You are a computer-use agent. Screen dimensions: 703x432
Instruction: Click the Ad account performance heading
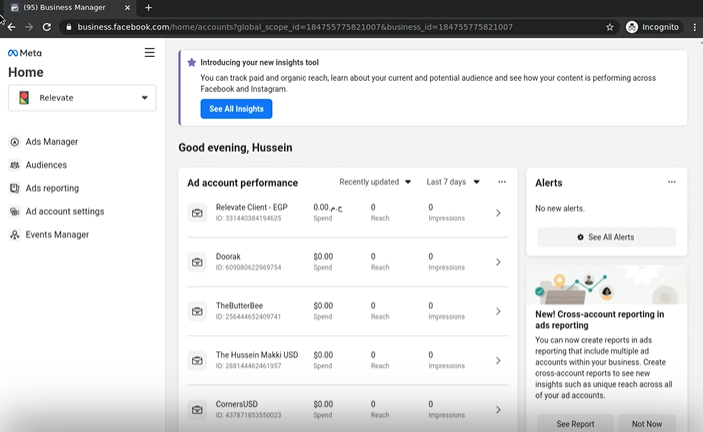click(x=243, y=183)
